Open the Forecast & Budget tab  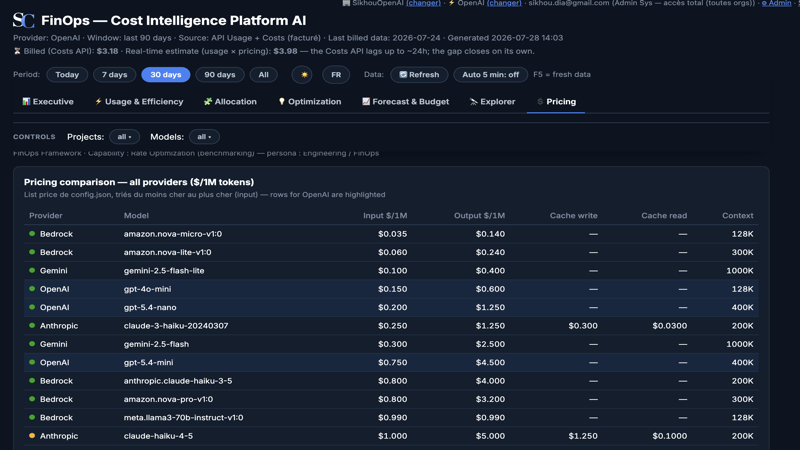406,102
